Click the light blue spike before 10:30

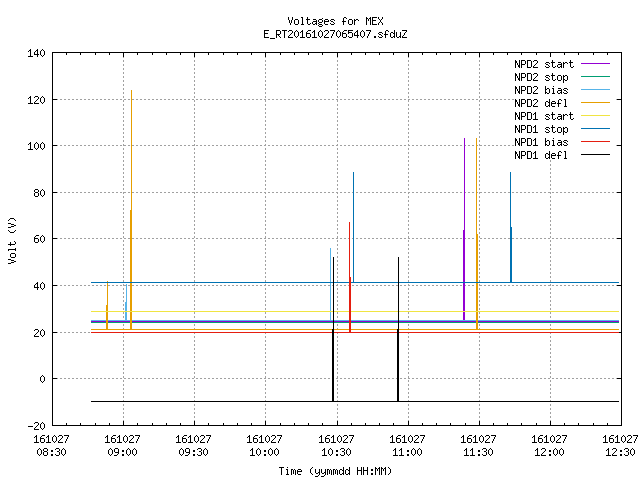click(x=330, y=282)
